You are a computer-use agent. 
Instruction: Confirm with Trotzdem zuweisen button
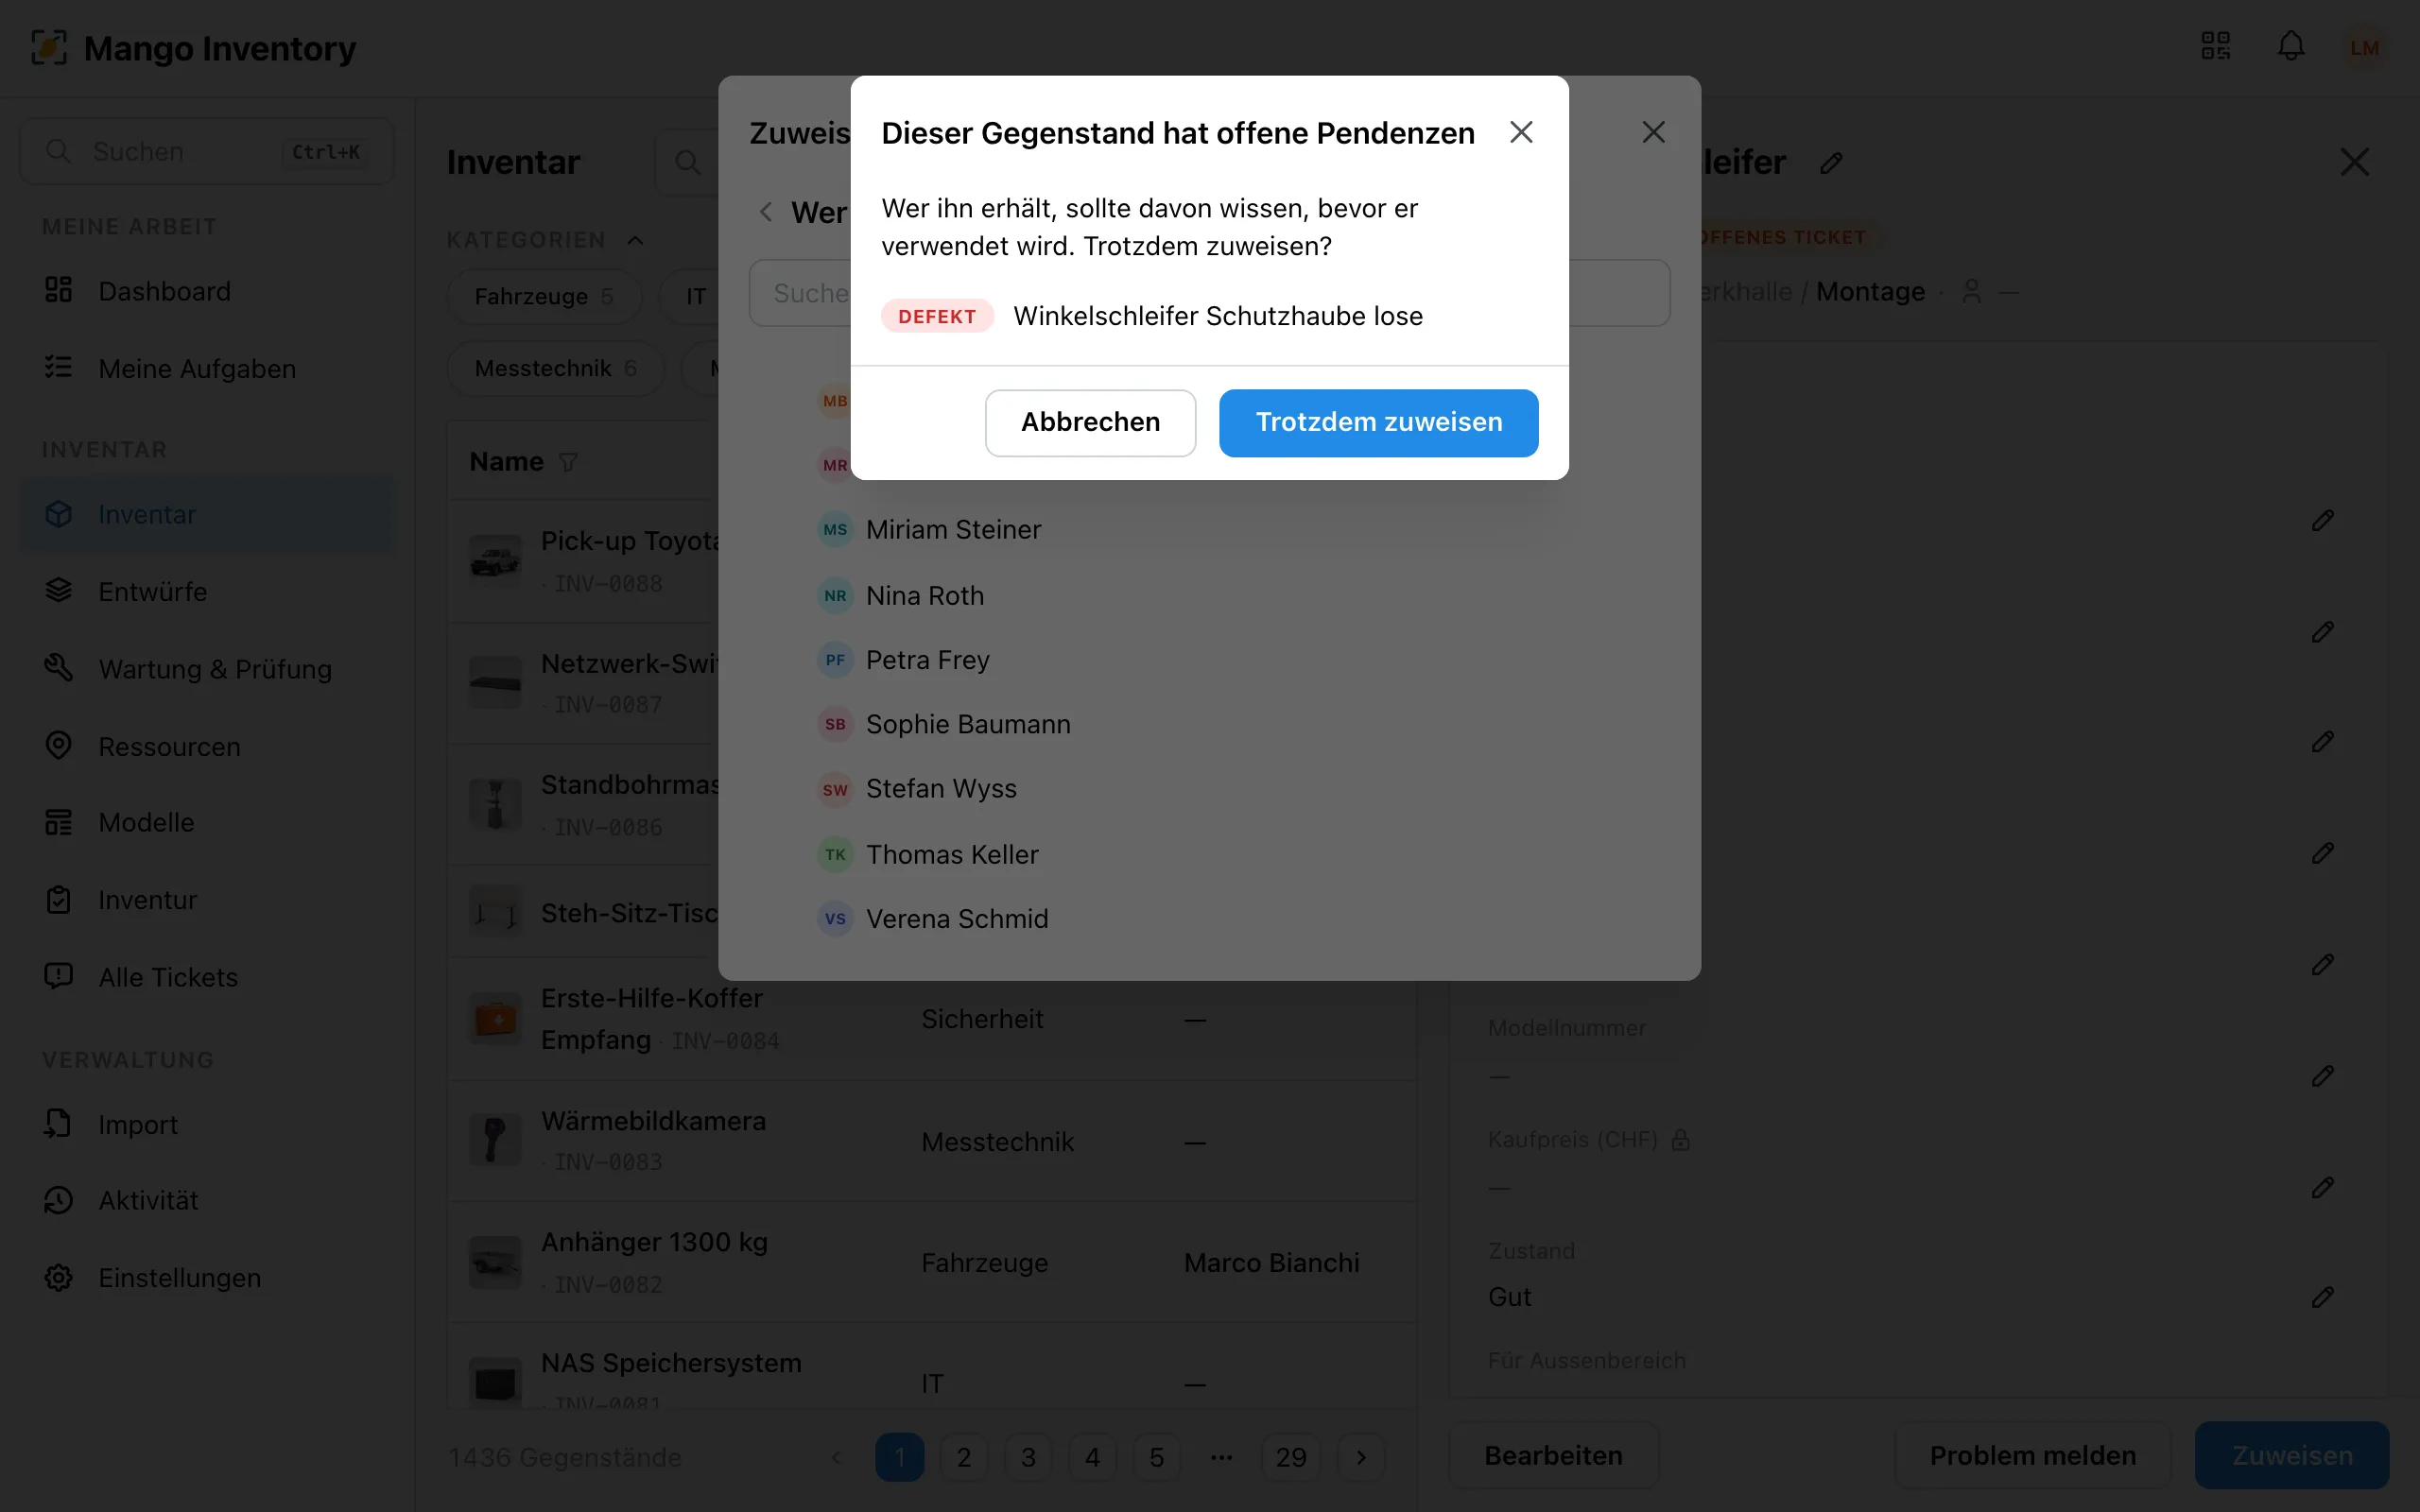[x=1378, y=422]
